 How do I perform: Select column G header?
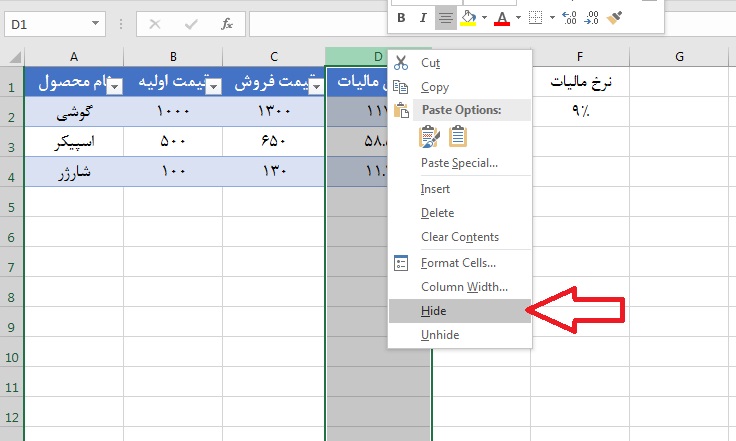pyautogui.click(x=679, y=57)
